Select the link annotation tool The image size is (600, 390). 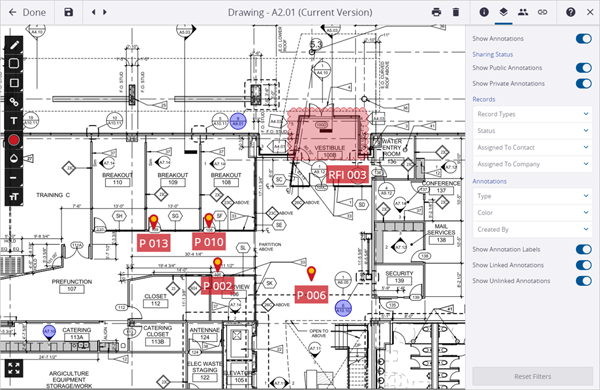[14, 102]
